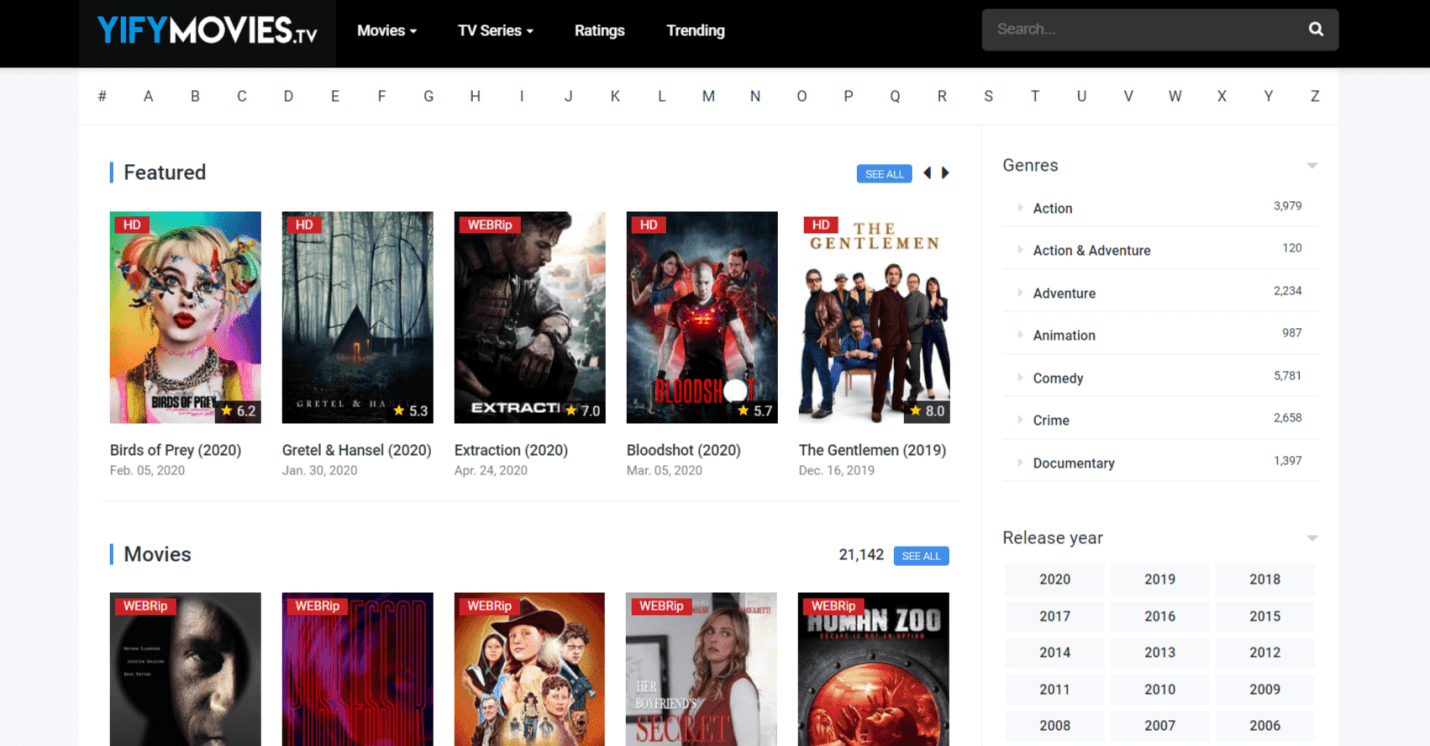
Task: Open the Human Zoo poster
Action: (x=874, y=669)
